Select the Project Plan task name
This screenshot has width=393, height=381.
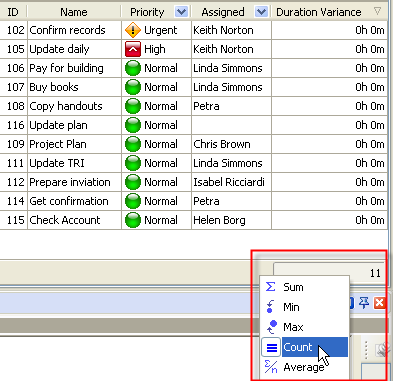click(x=58, y=144)
